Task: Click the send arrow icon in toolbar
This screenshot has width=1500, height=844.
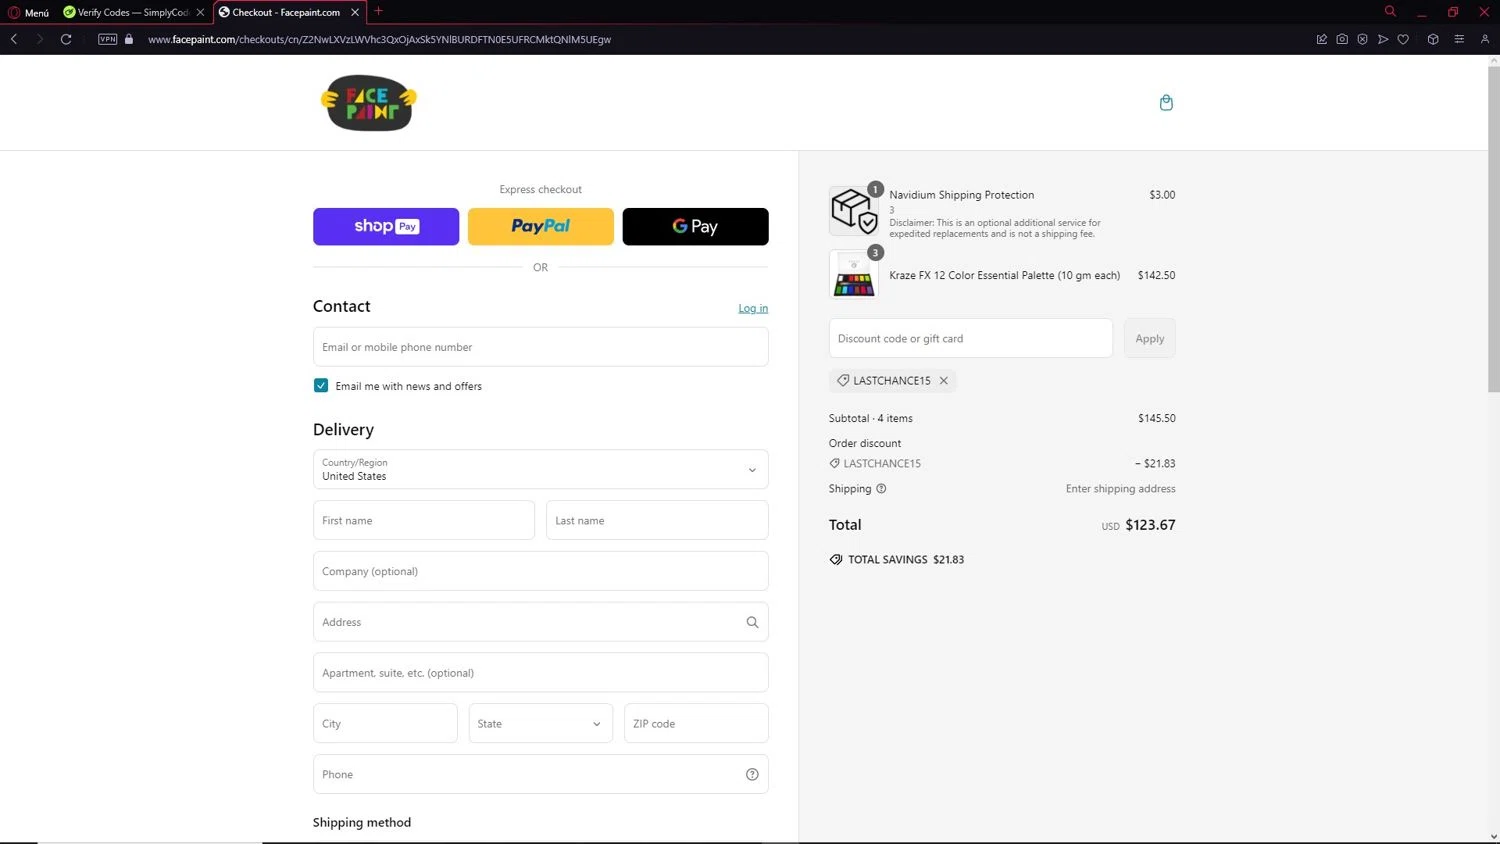Action: 1383,39
